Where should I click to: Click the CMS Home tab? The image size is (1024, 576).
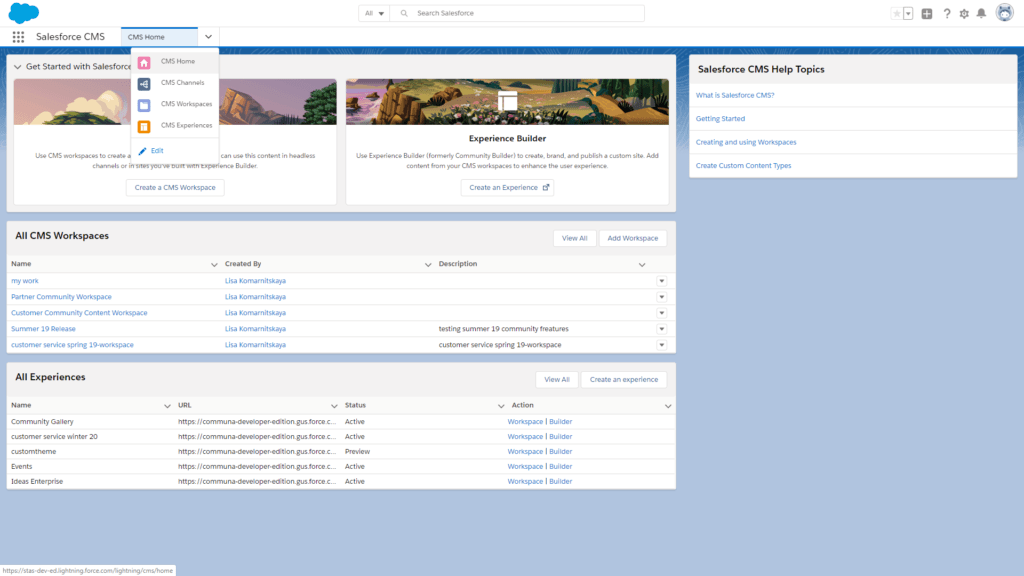pyautogui.click(x=159, y=37)
